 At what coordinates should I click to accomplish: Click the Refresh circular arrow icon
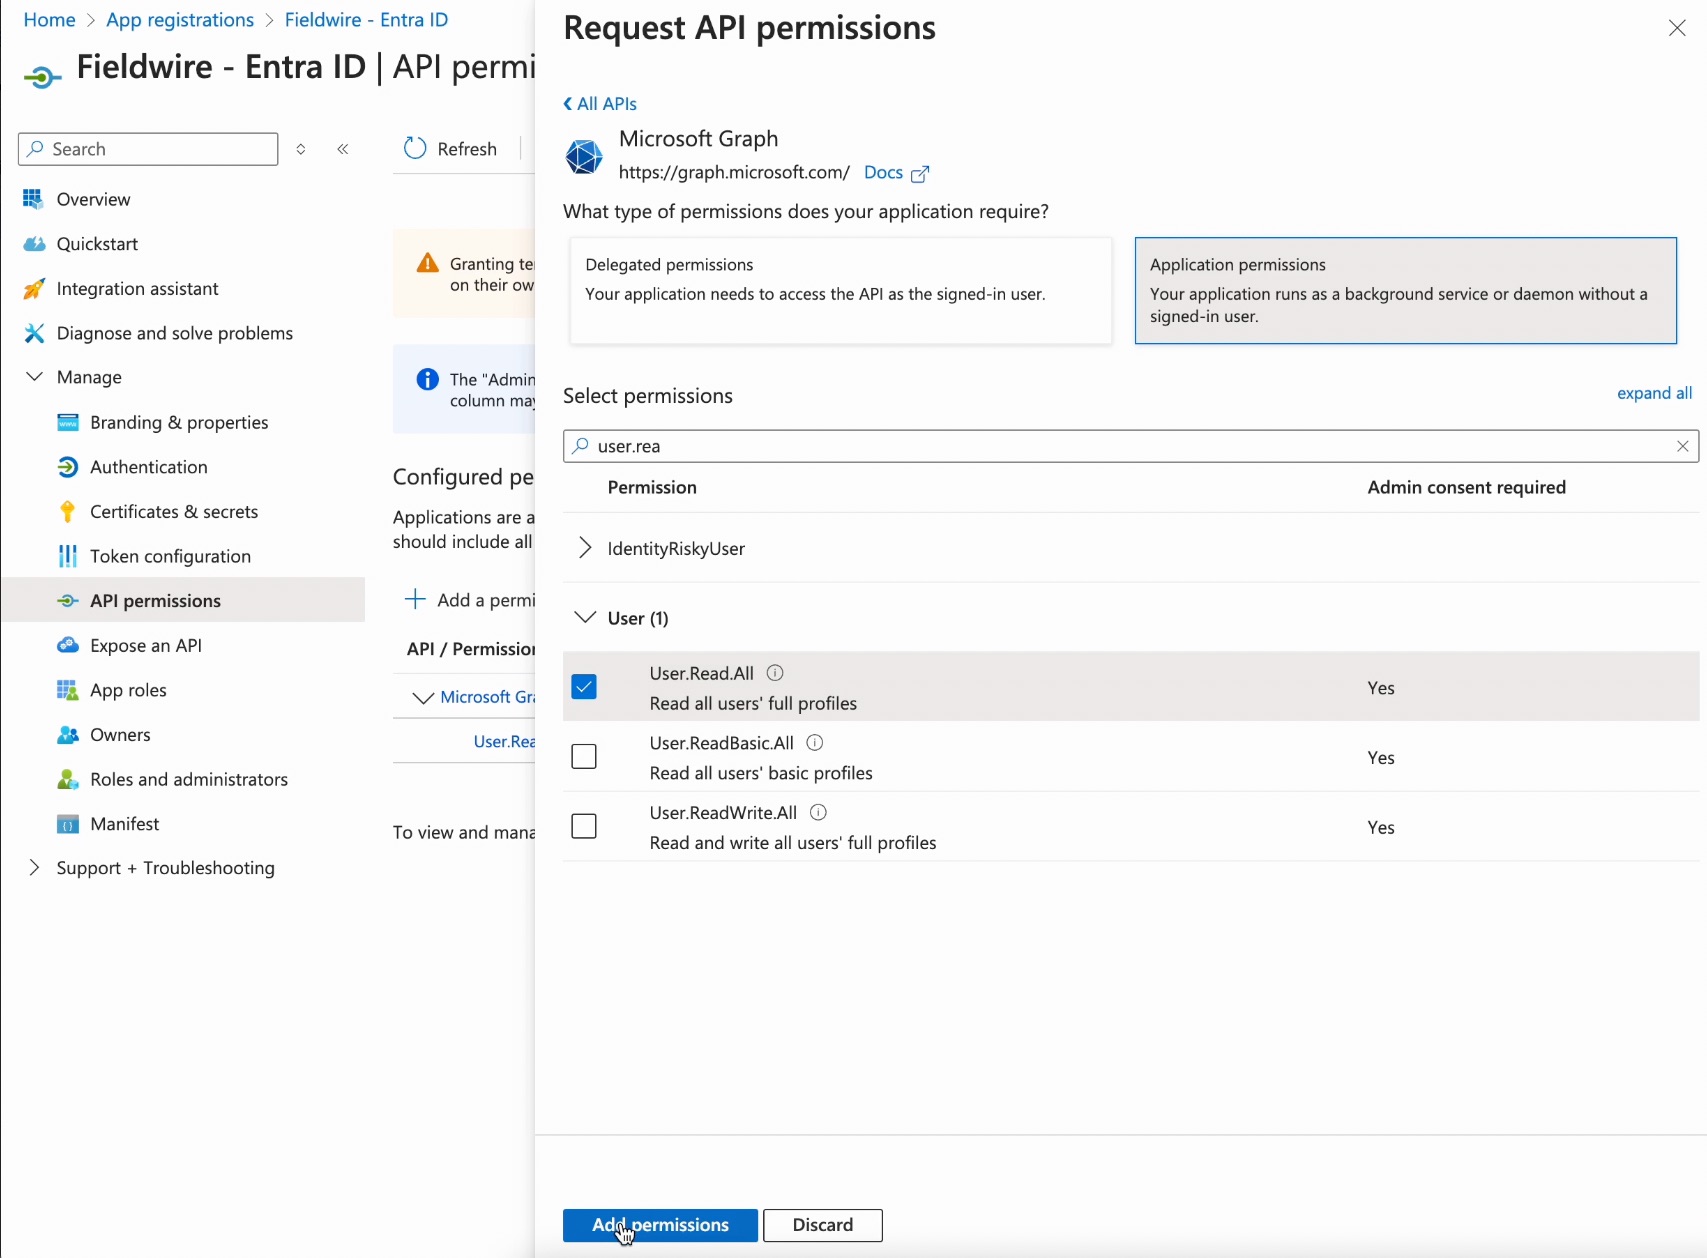[x=415, y=149]
